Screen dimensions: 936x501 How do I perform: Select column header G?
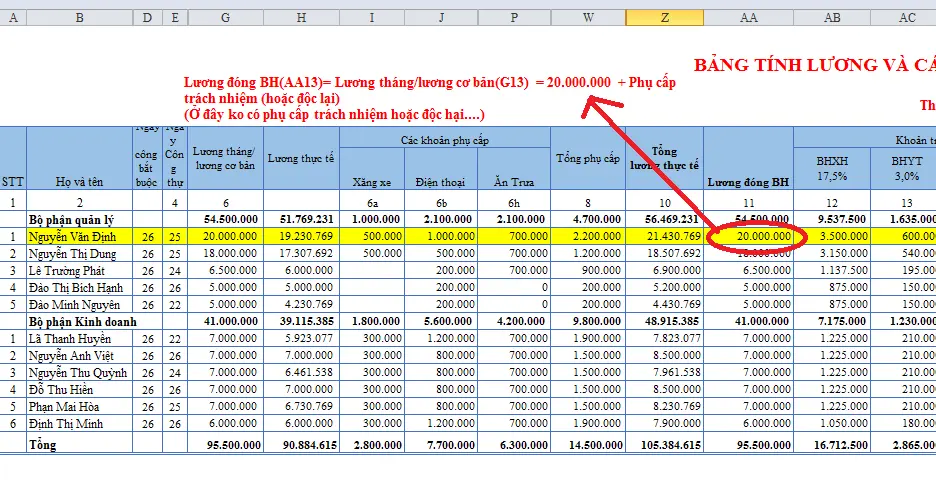point(226,18)
